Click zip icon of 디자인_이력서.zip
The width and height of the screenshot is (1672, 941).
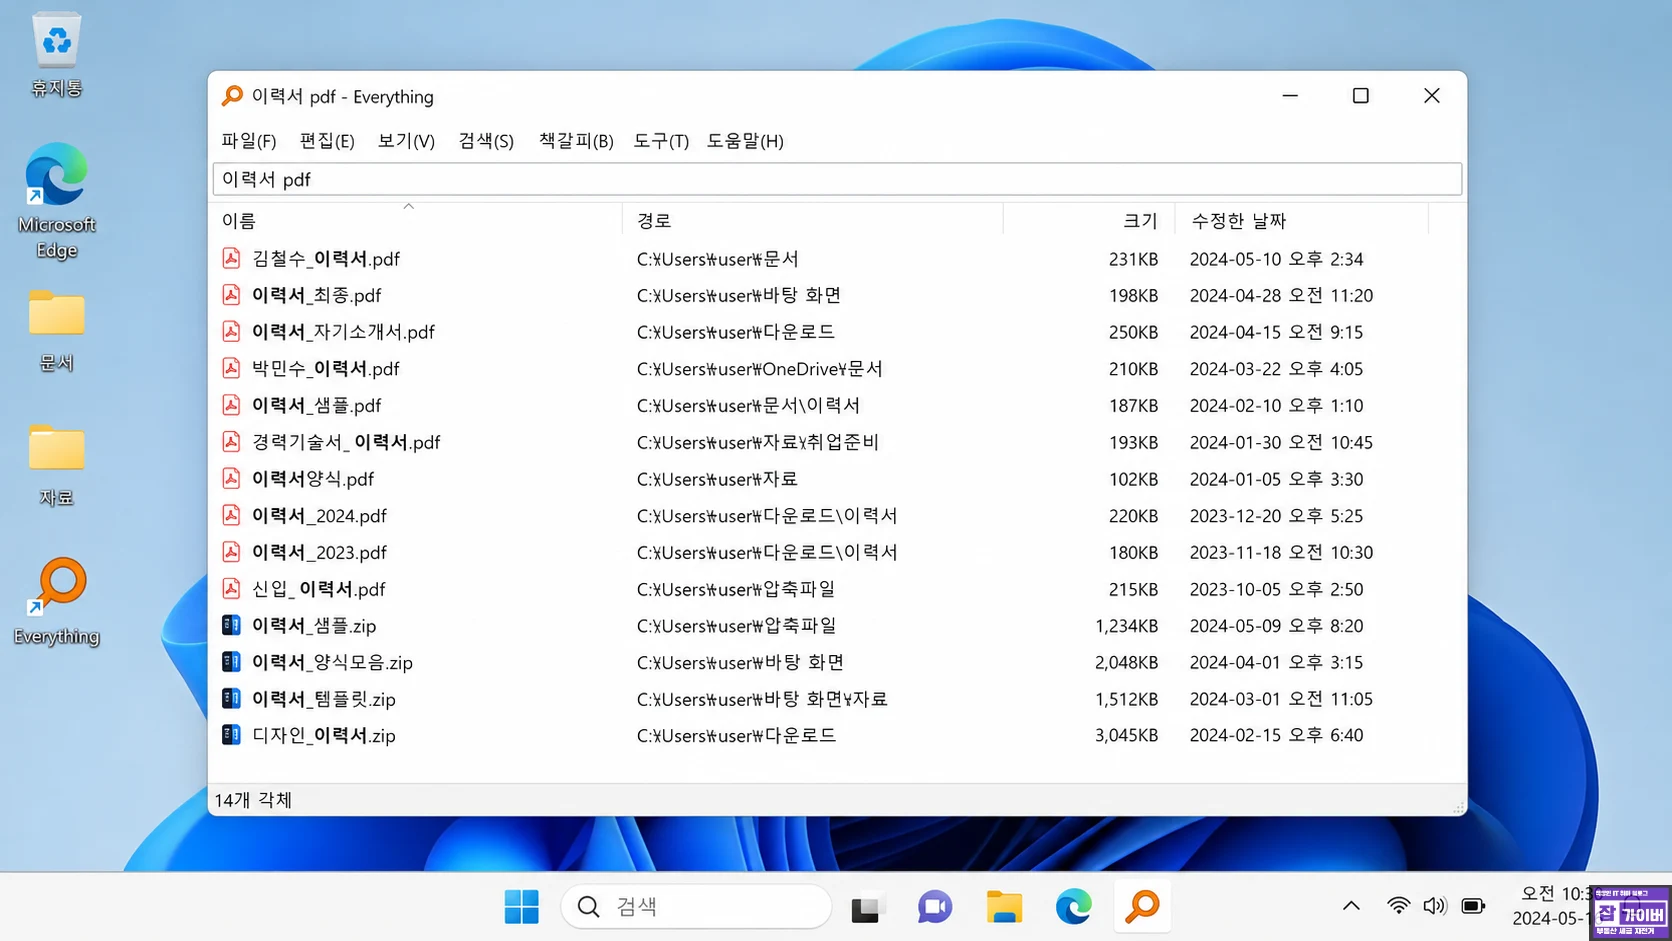pos(231,735)
